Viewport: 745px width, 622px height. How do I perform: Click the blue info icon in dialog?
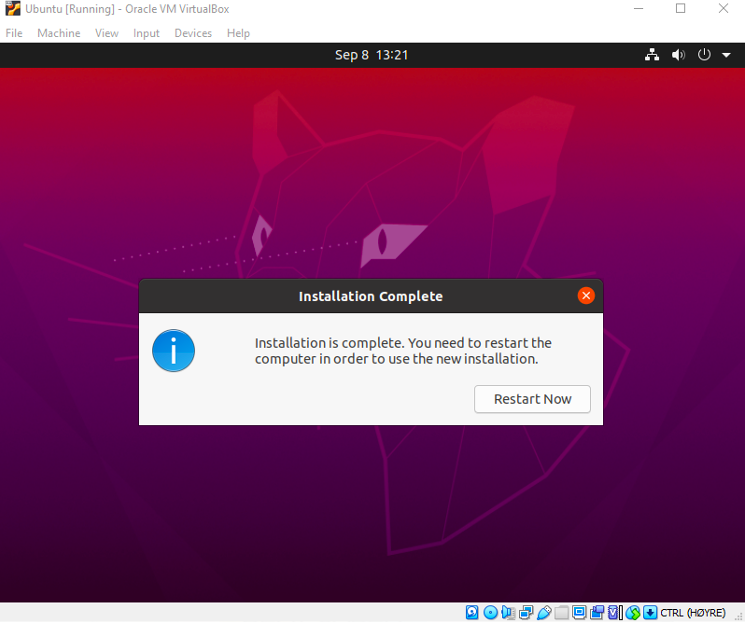click(173, 351)
